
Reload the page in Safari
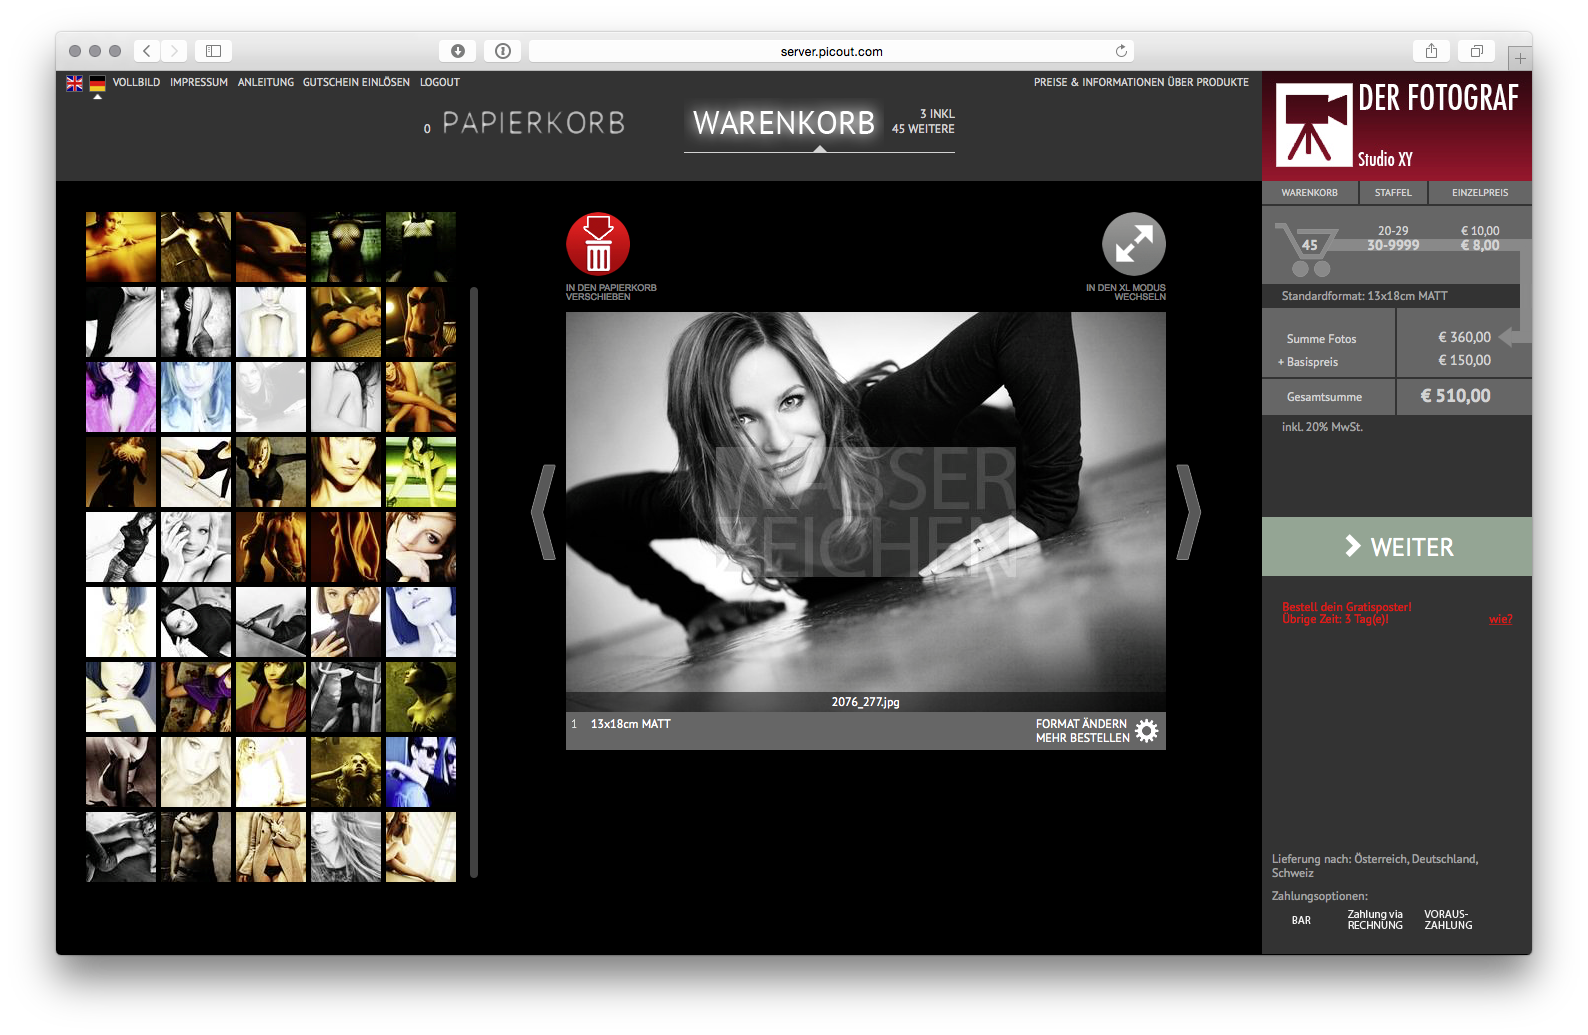(x=1121, y=51)
